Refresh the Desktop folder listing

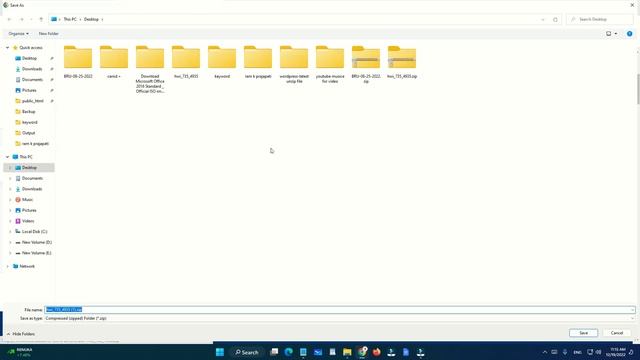(555, 20)
